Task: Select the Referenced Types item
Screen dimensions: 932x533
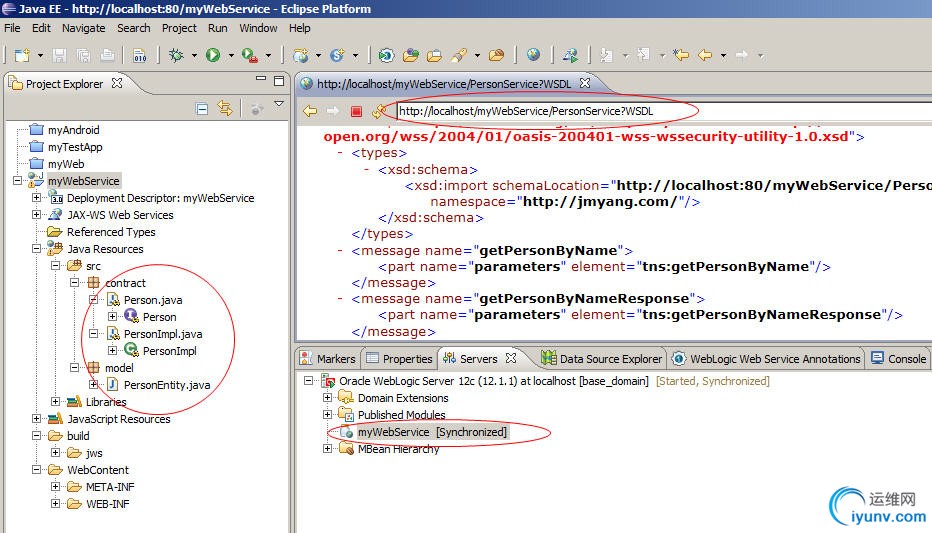Action: 111,232
